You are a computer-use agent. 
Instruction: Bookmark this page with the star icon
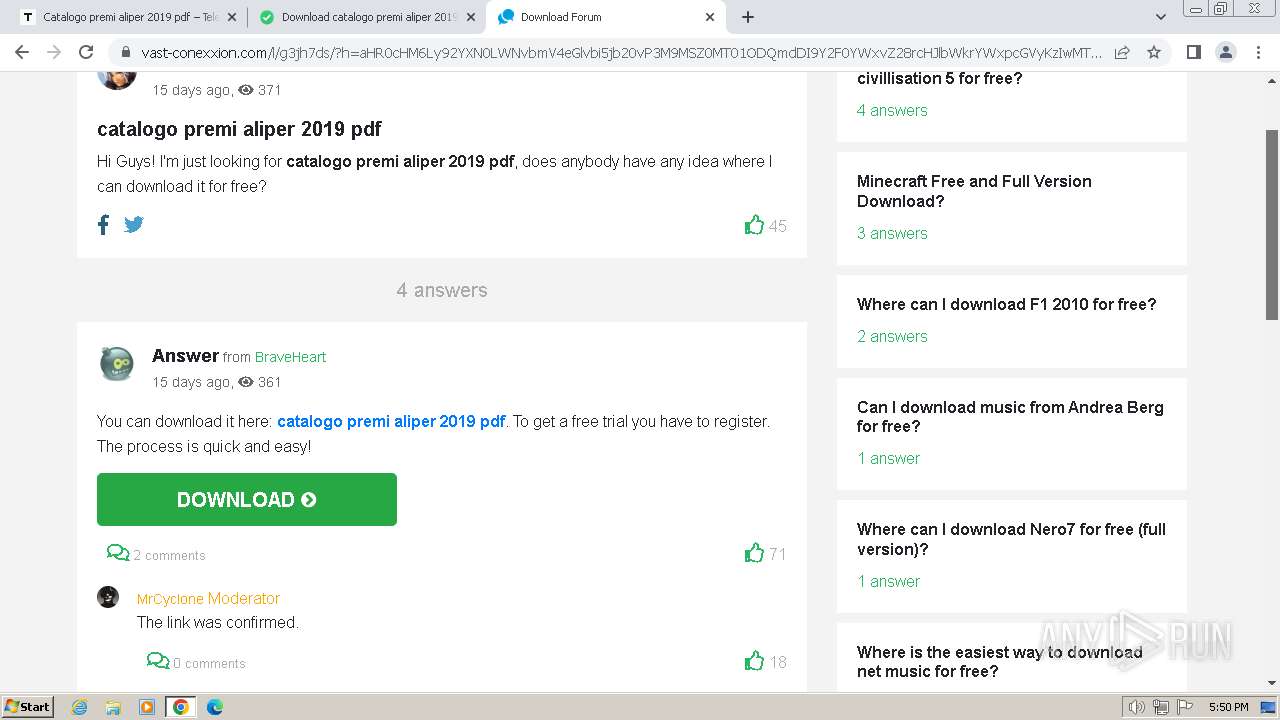[1154, 52]
